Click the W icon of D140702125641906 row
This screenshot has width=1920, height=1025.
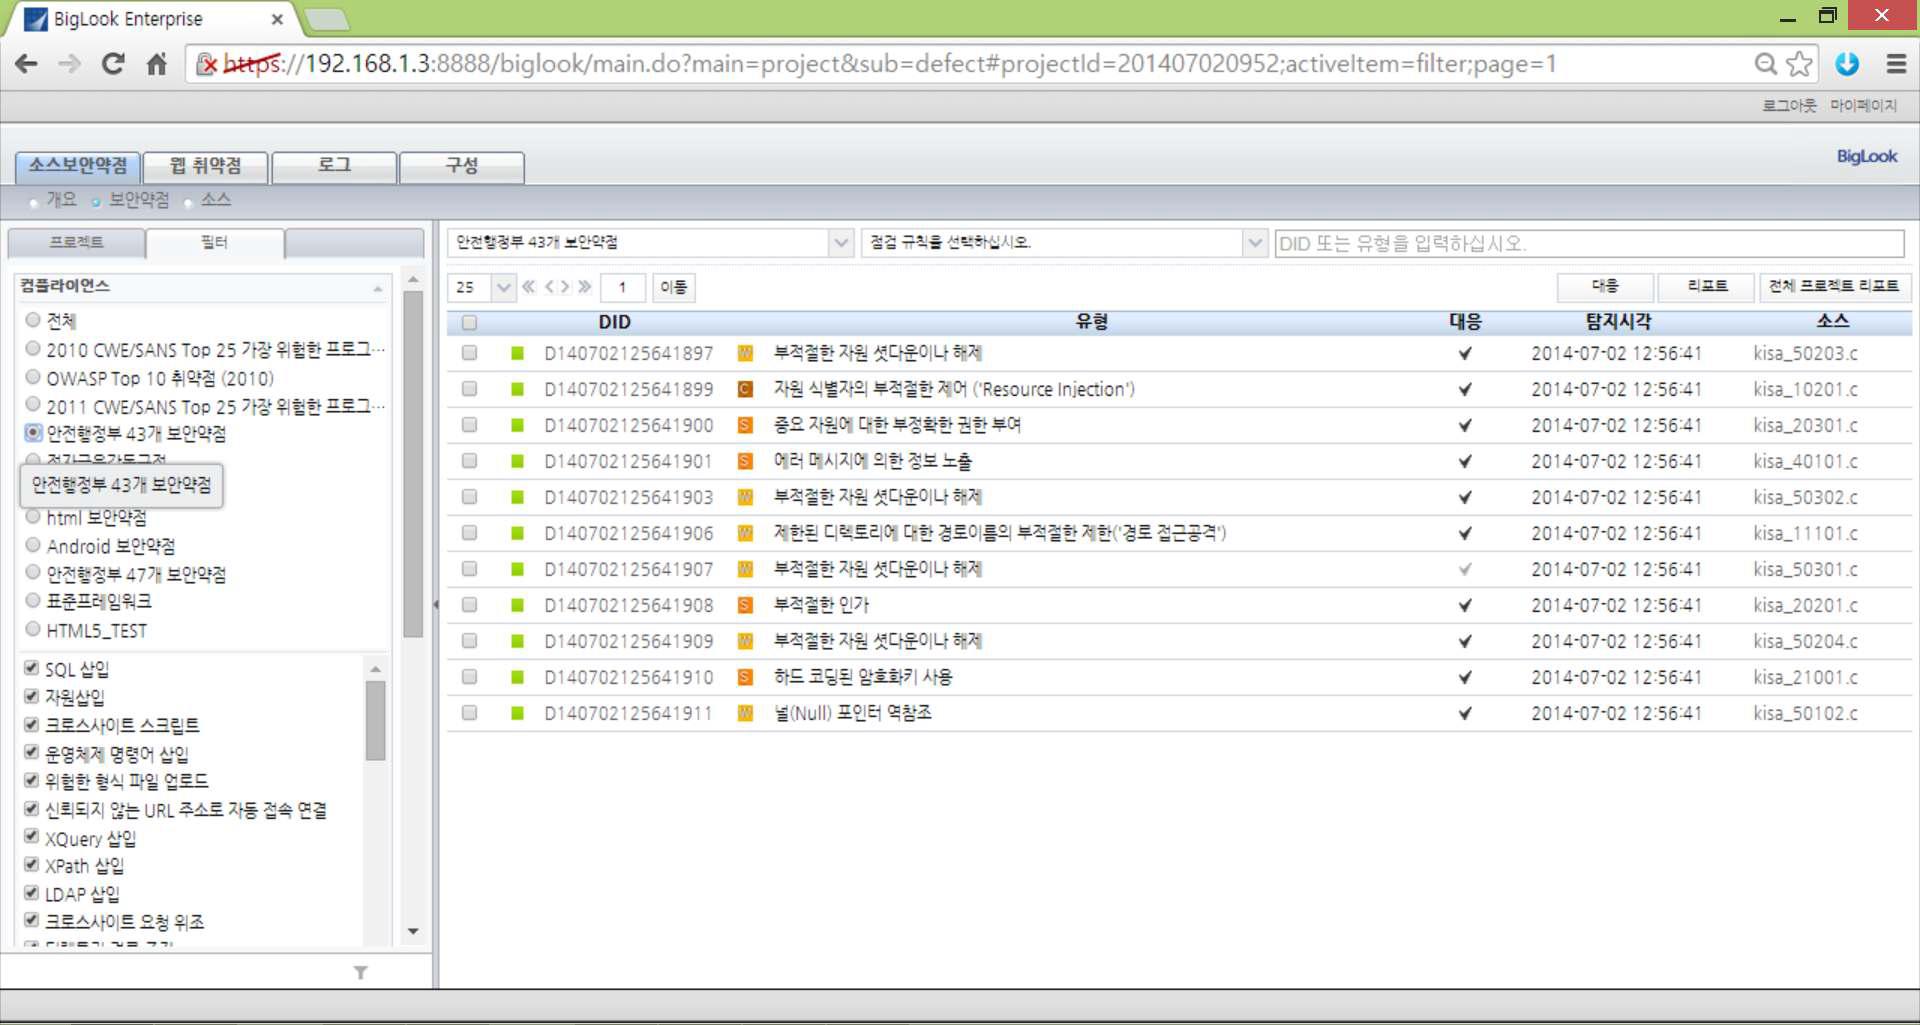[745, 533]
